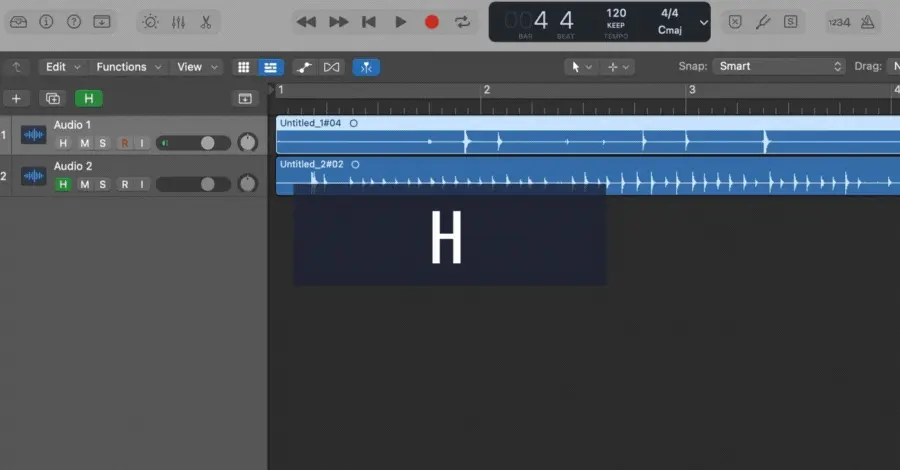The height and width of the screenshot is (470, 900).
Task: Toggle Replace mode
Action: pos(735,22)
